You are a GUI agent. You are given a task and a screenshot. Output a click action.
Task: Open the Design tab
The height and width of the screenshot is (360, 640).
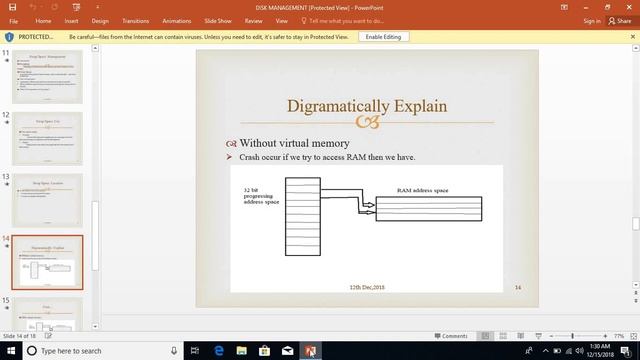point(100,21)
